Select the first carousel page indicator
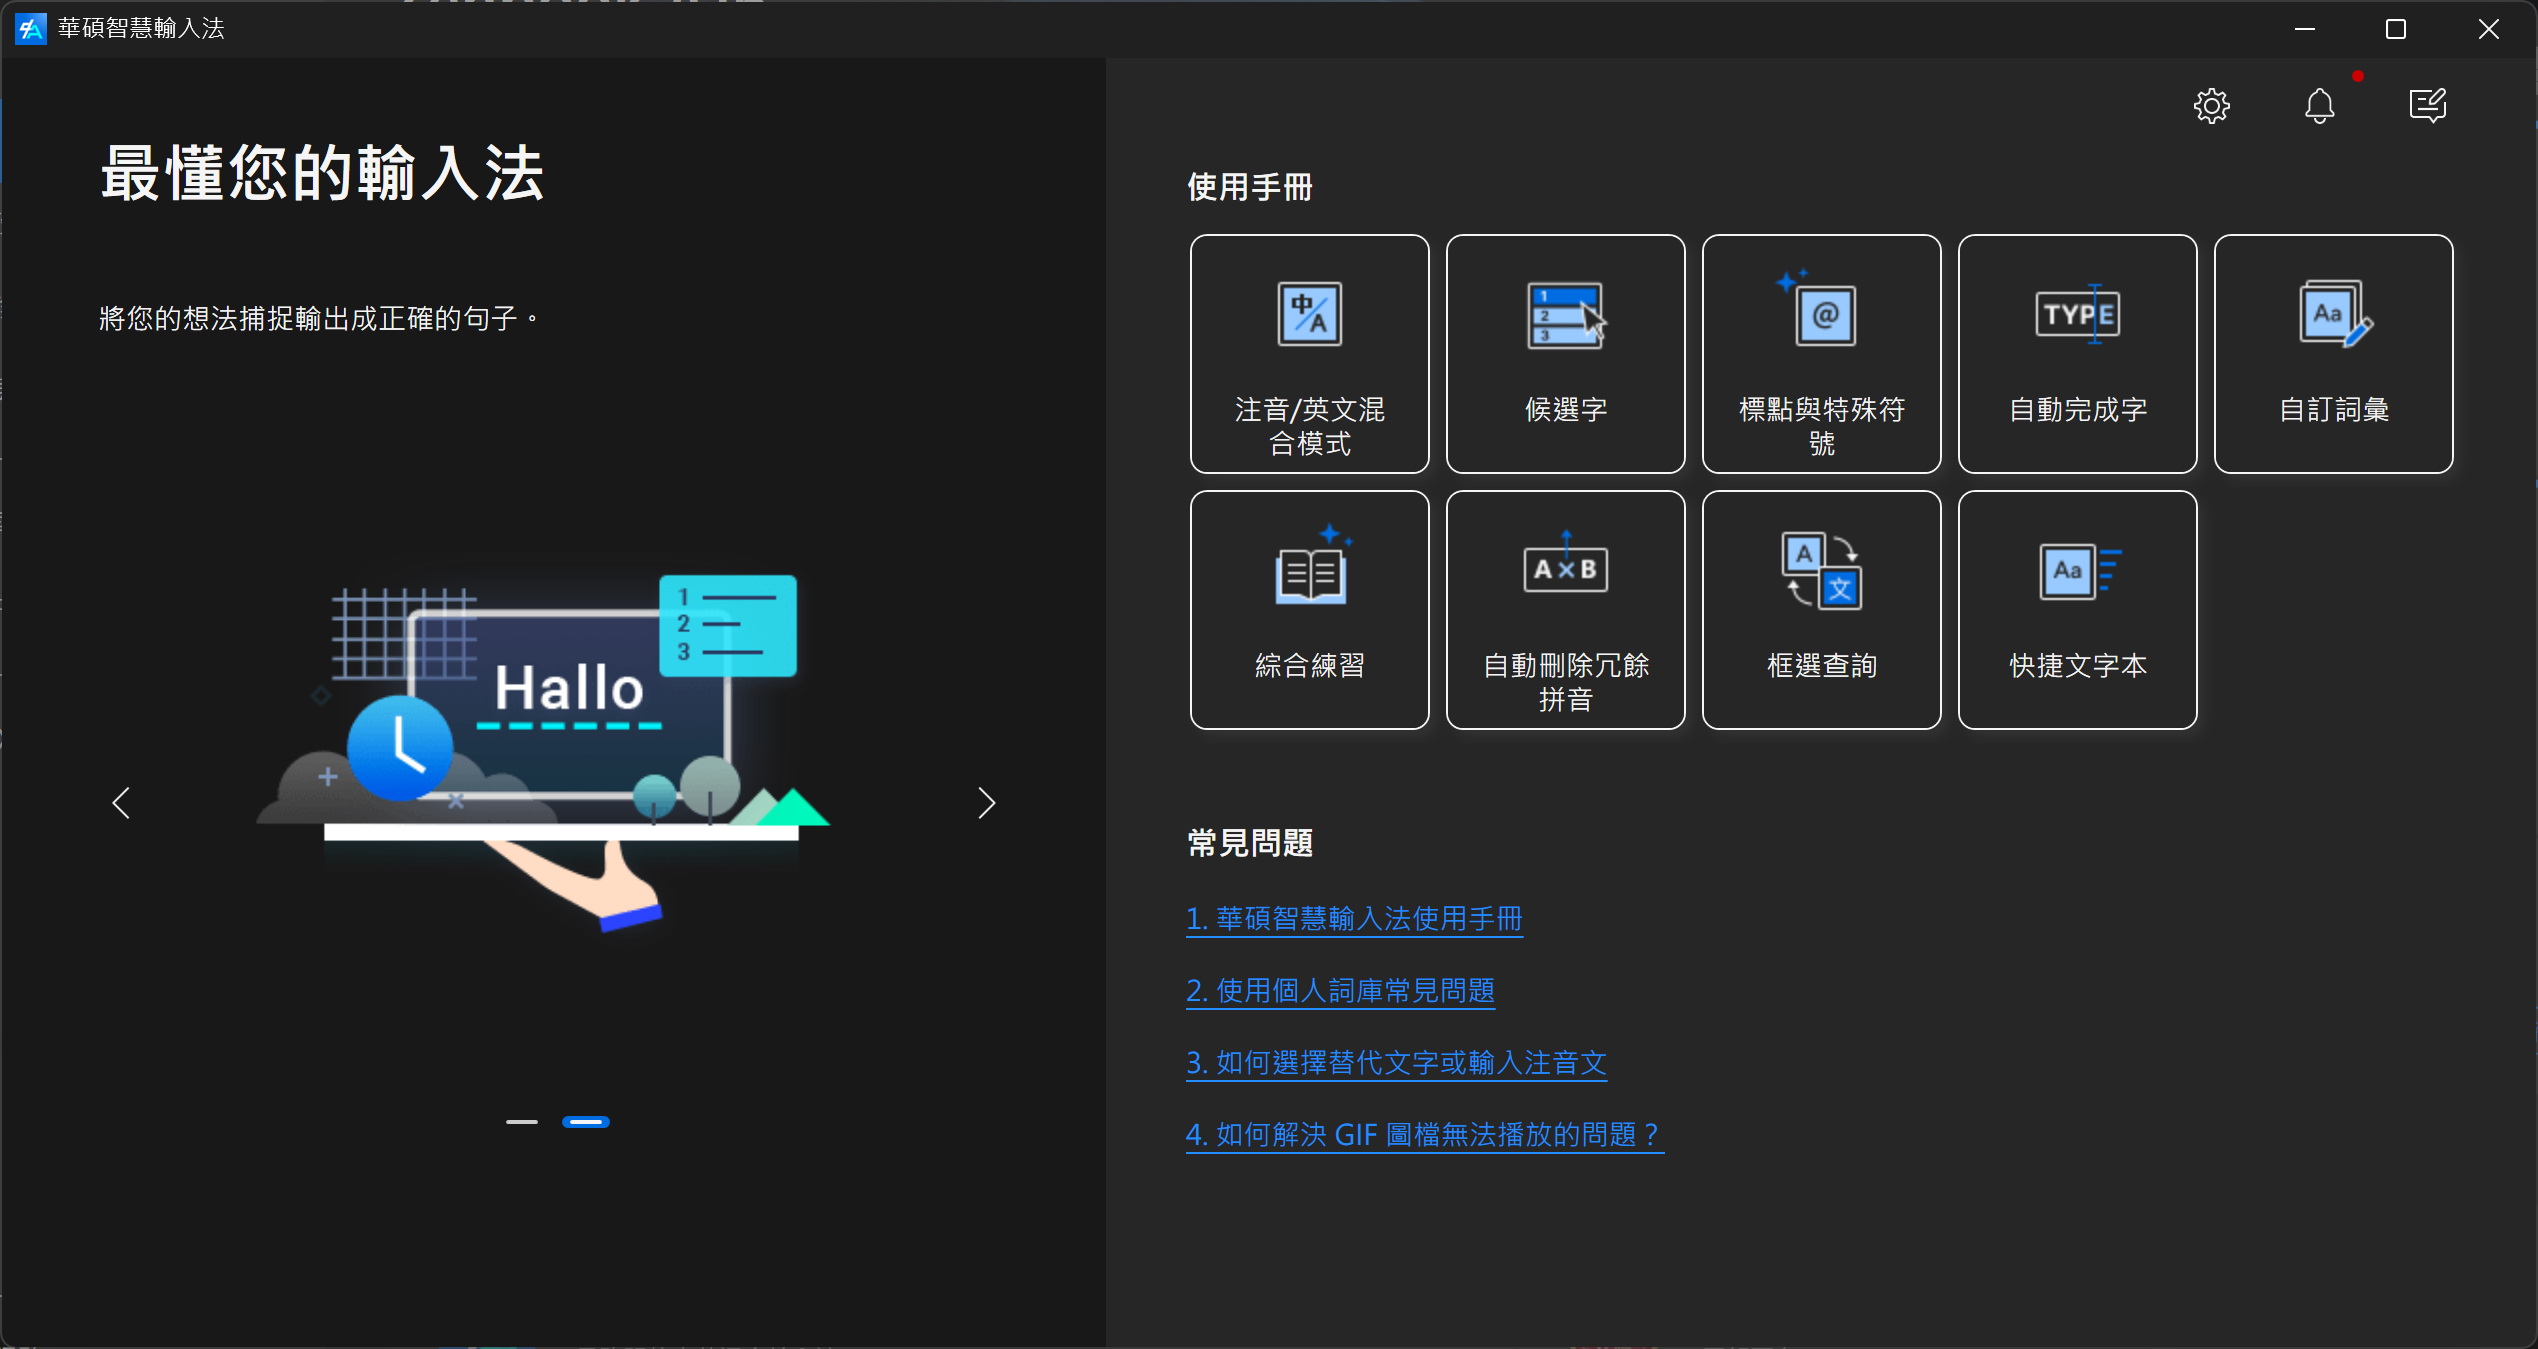Image resolution: width=2538 pixels, height=1349 pixels. click(521, 1122)
